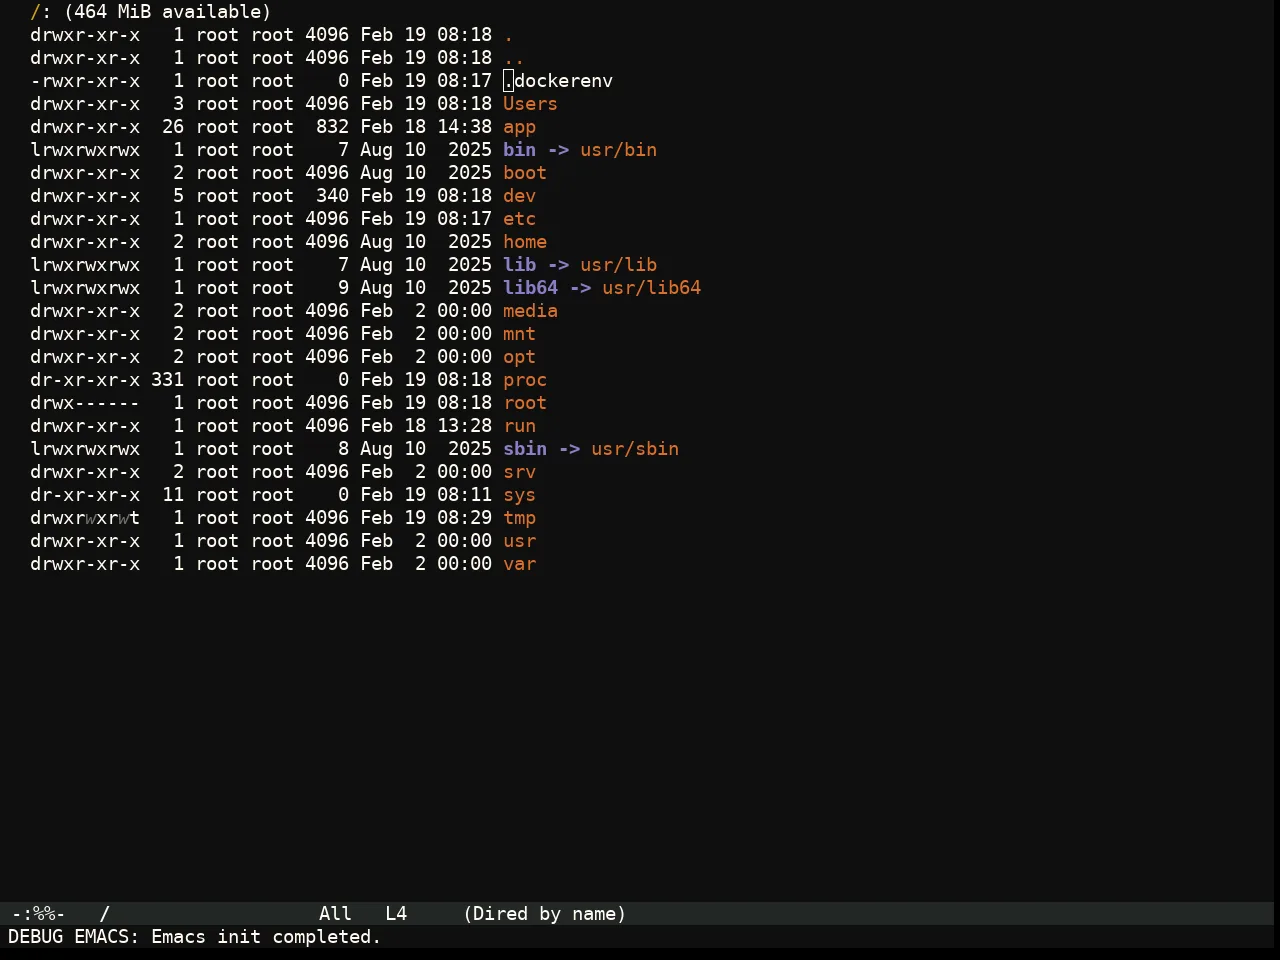The width and height of the screenshot is (1280, 960).
Task: Click the size 340 in the dev row
Action: pyautogui.click(x=332, y=196)
